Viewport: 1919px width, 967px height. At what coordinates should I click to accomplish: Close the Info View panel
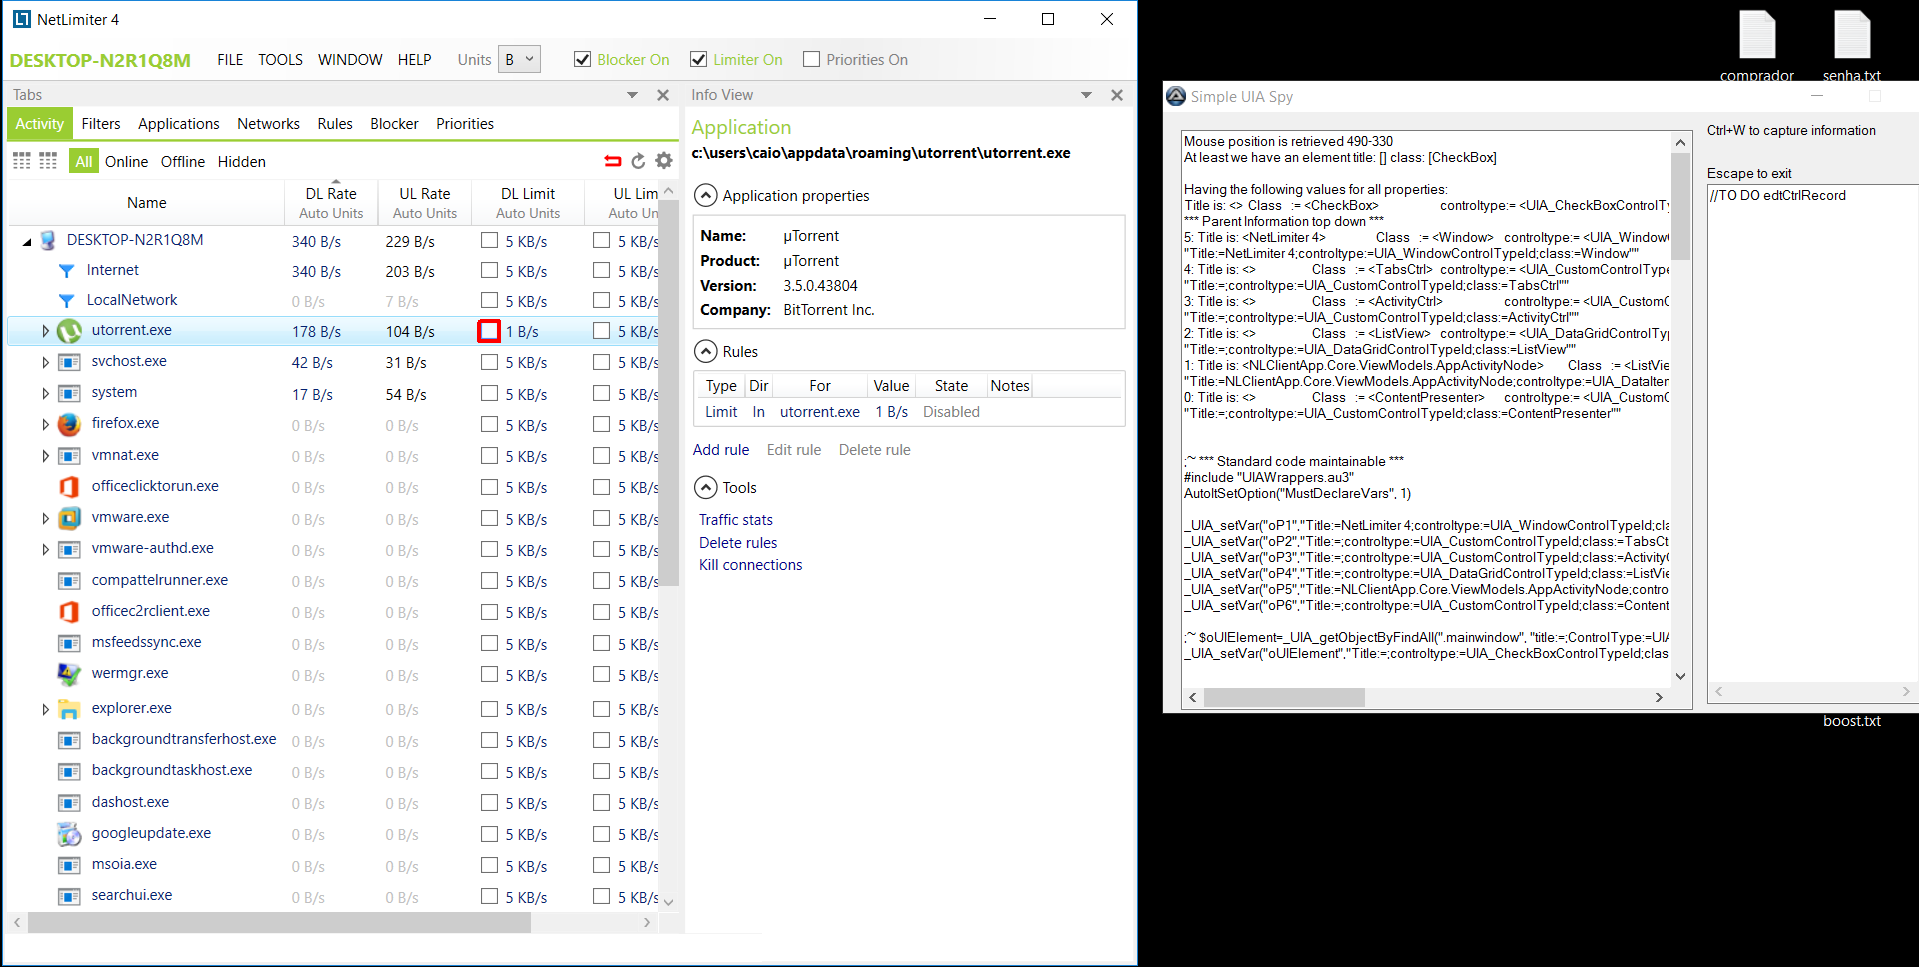point(1117,95)
